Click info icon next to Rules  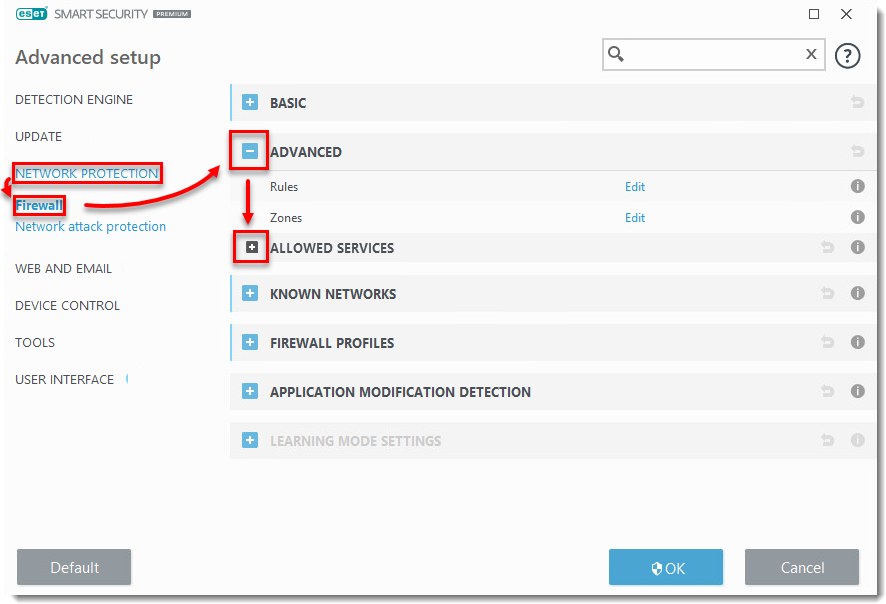pyautogui.click(x=857, y=187)
